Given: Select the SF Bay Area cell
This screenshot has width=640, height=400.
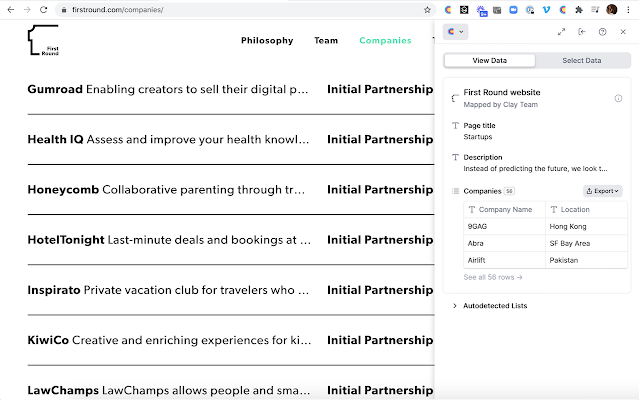Looking at the screenshot, I should tap(586, 243).
